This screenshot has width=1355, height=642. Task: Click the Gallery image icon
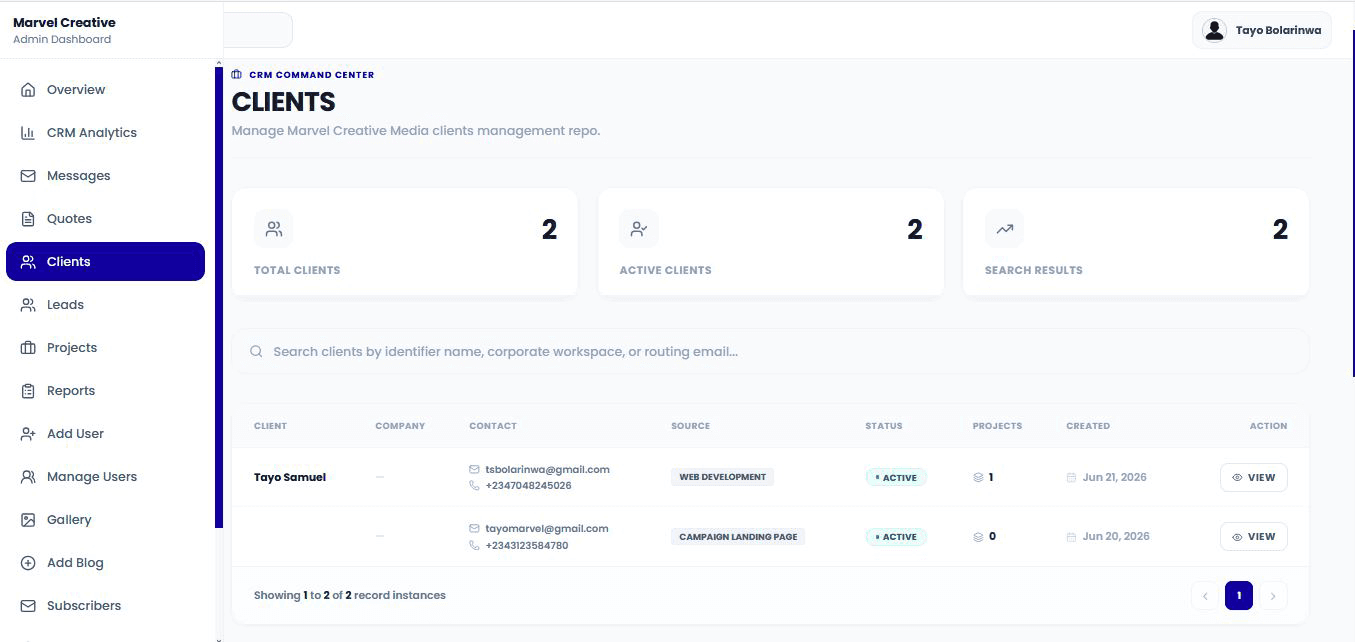click(x=28, y=520)
